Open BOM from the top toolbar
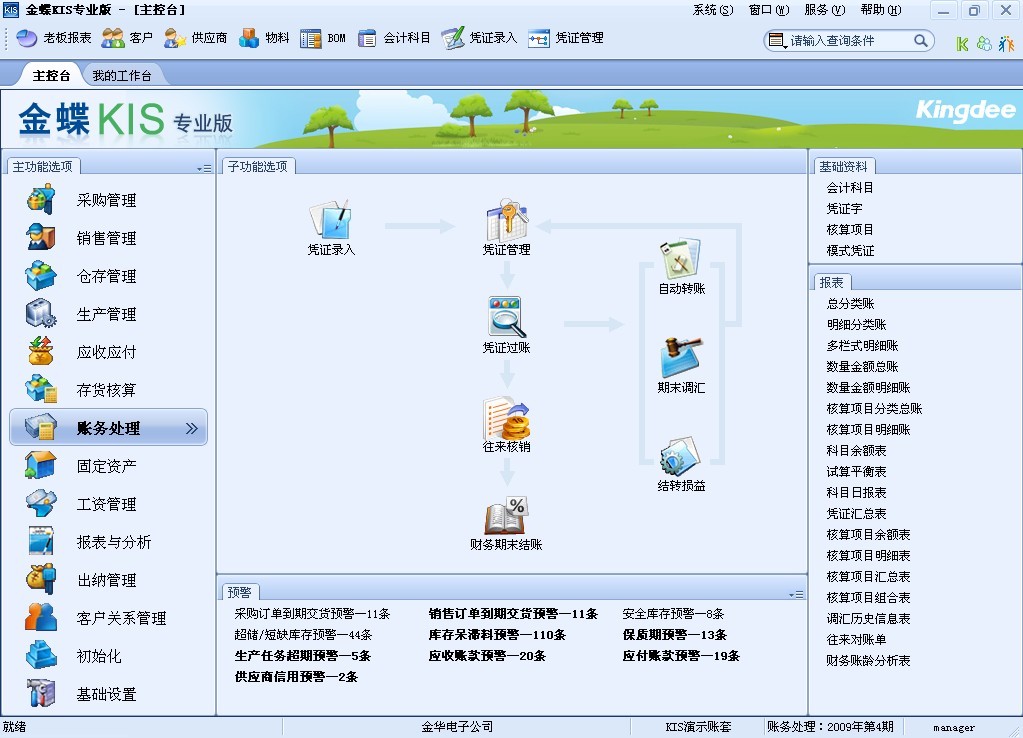1023x738 pixels. pyautogui.click(x=323, y=38)
